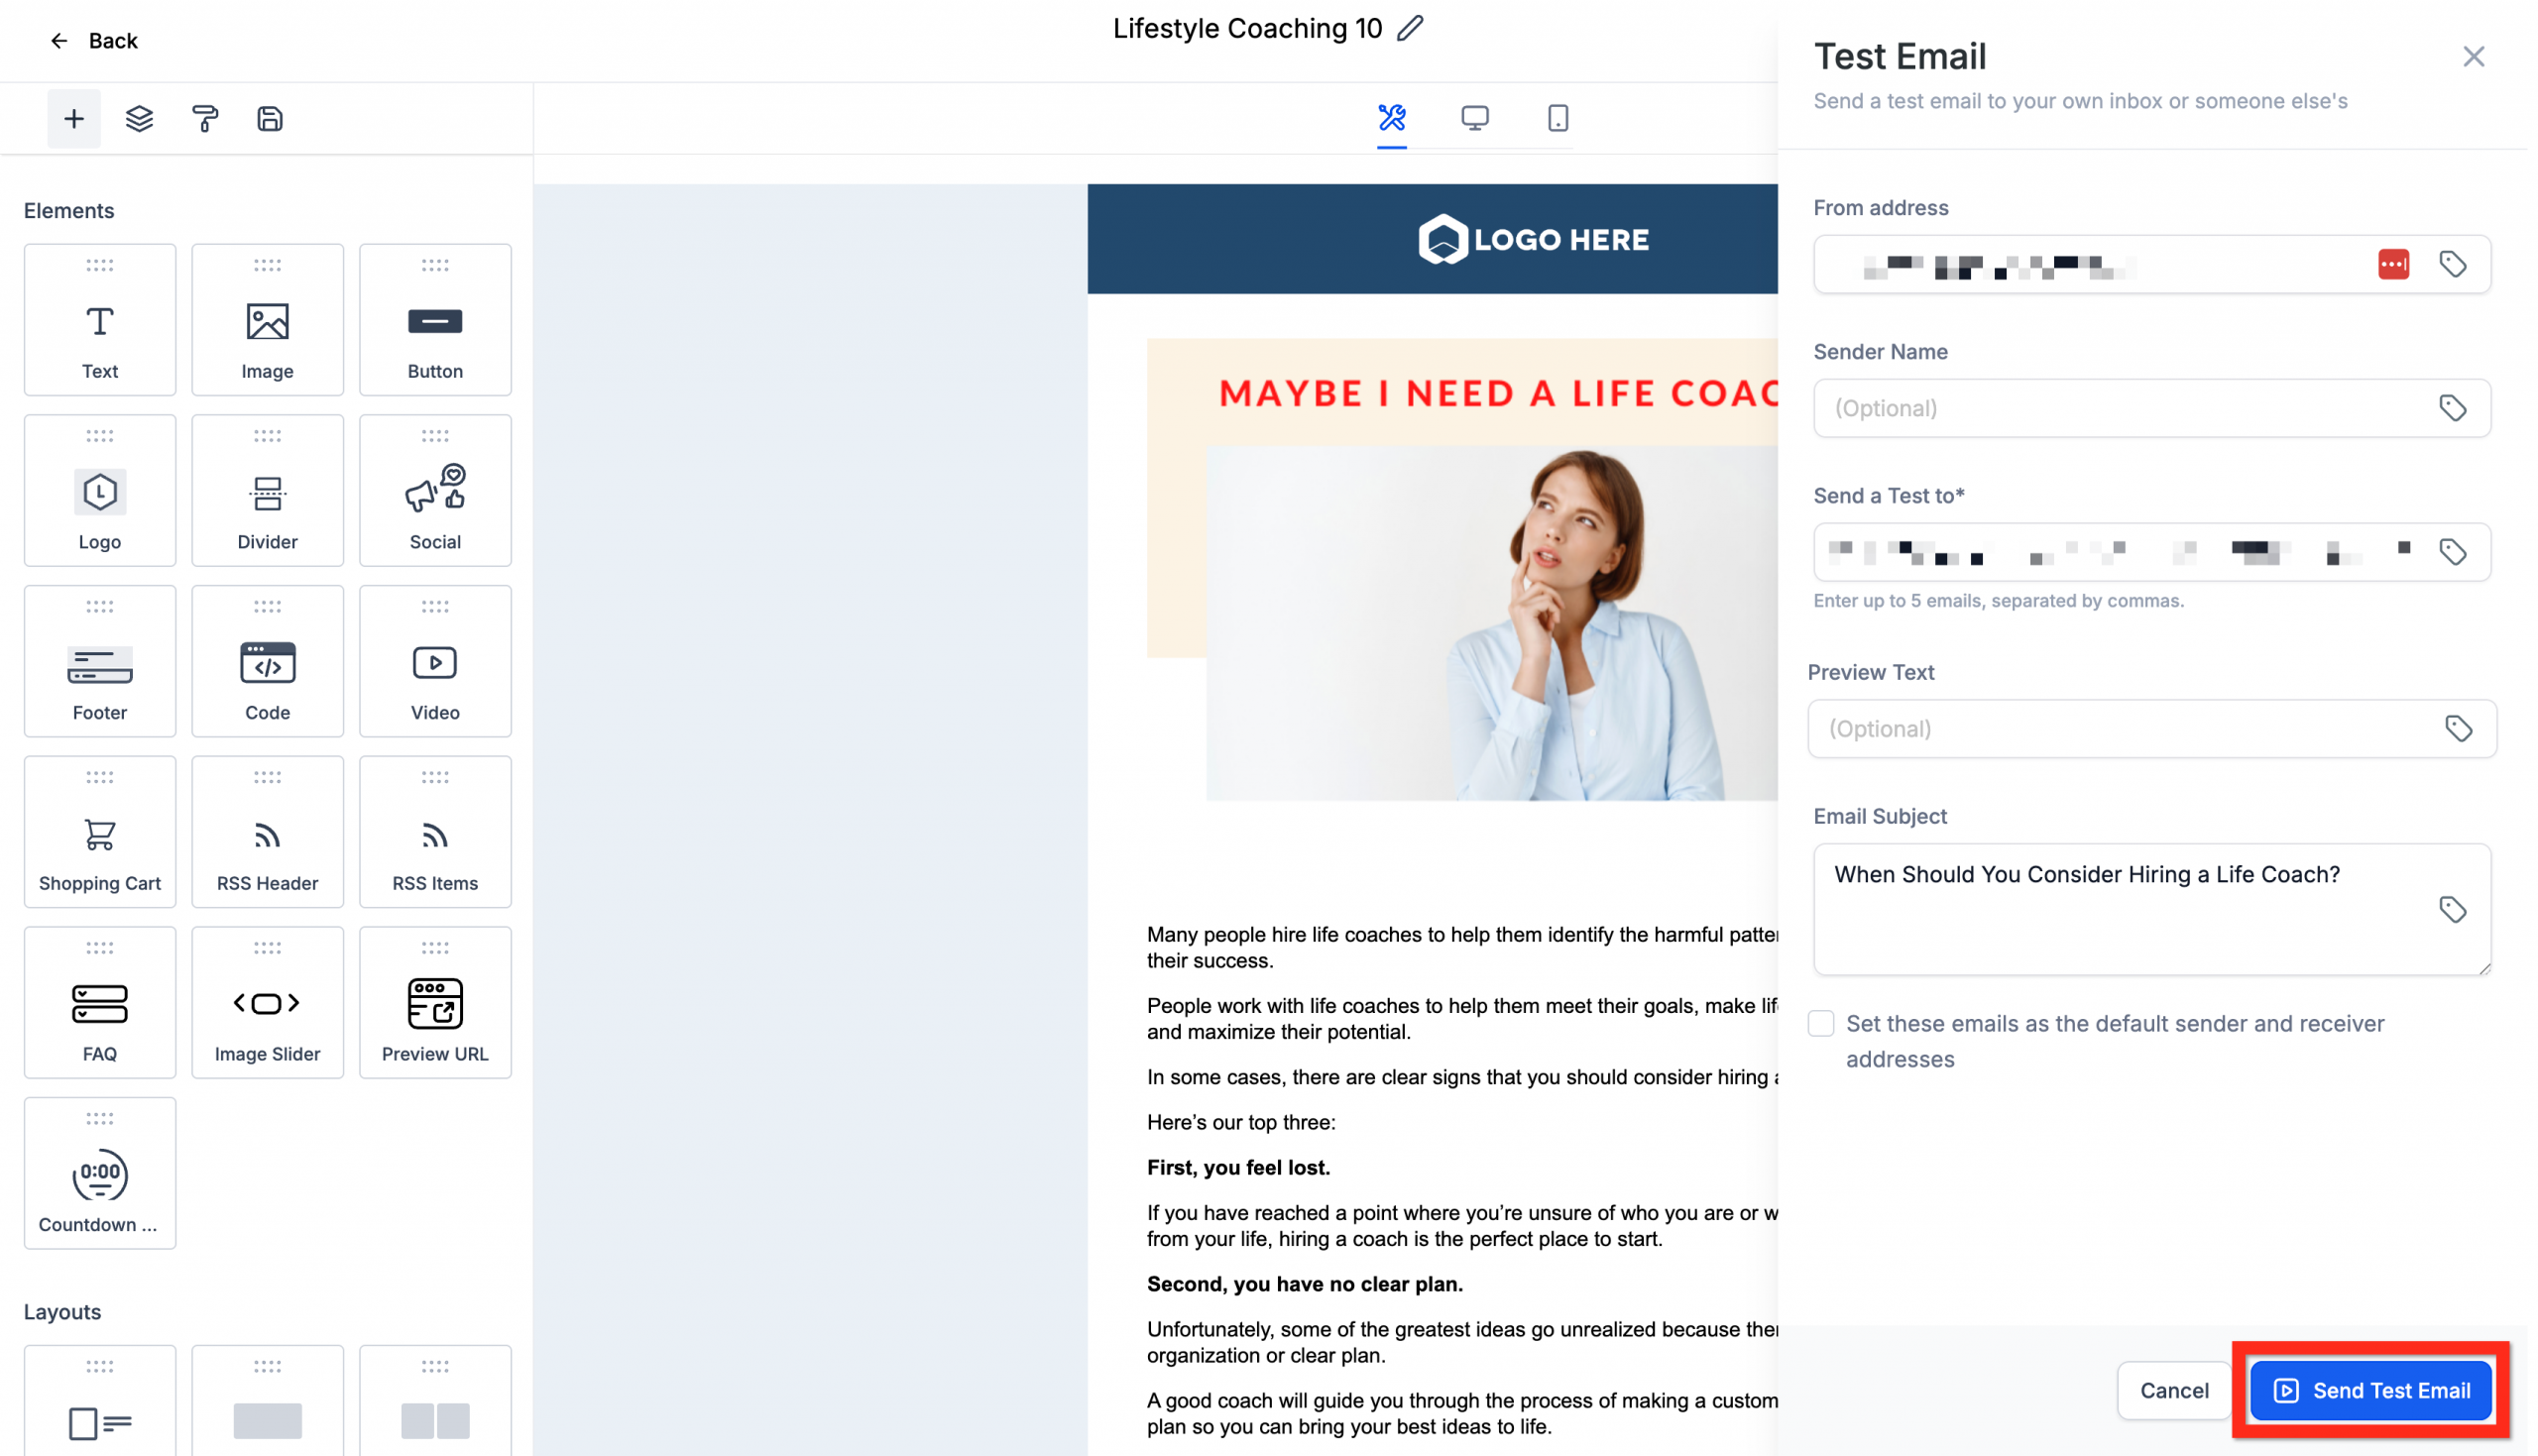This screenshot has height=1456, width=2538.
Task: Click the red avatar in From address
Action: tap(2393, 264)
